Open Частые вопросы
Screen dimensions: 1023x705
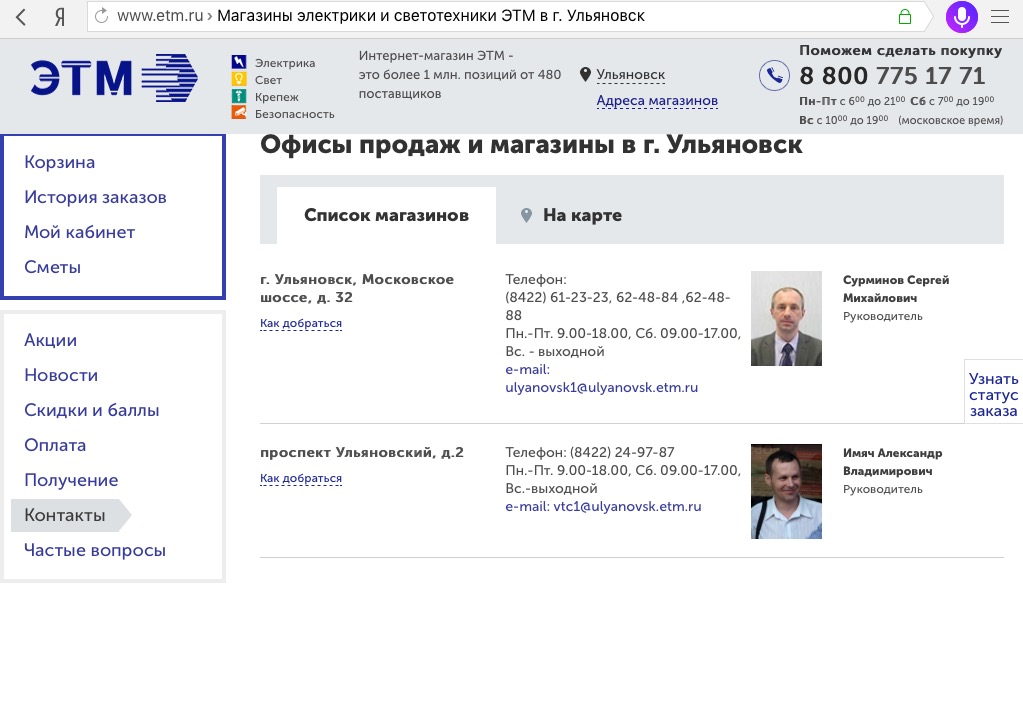[95, 550]
